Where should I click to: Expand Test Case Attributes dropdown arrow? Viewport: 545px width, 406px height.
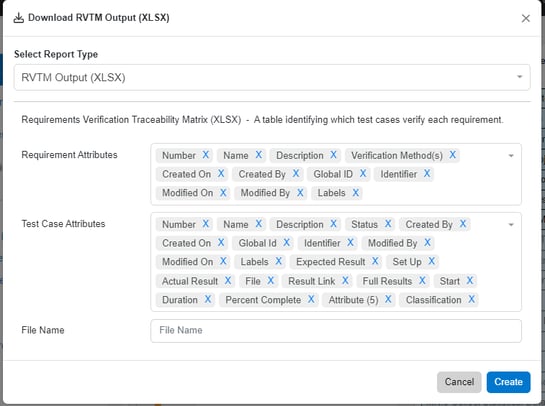coord(511,225)
